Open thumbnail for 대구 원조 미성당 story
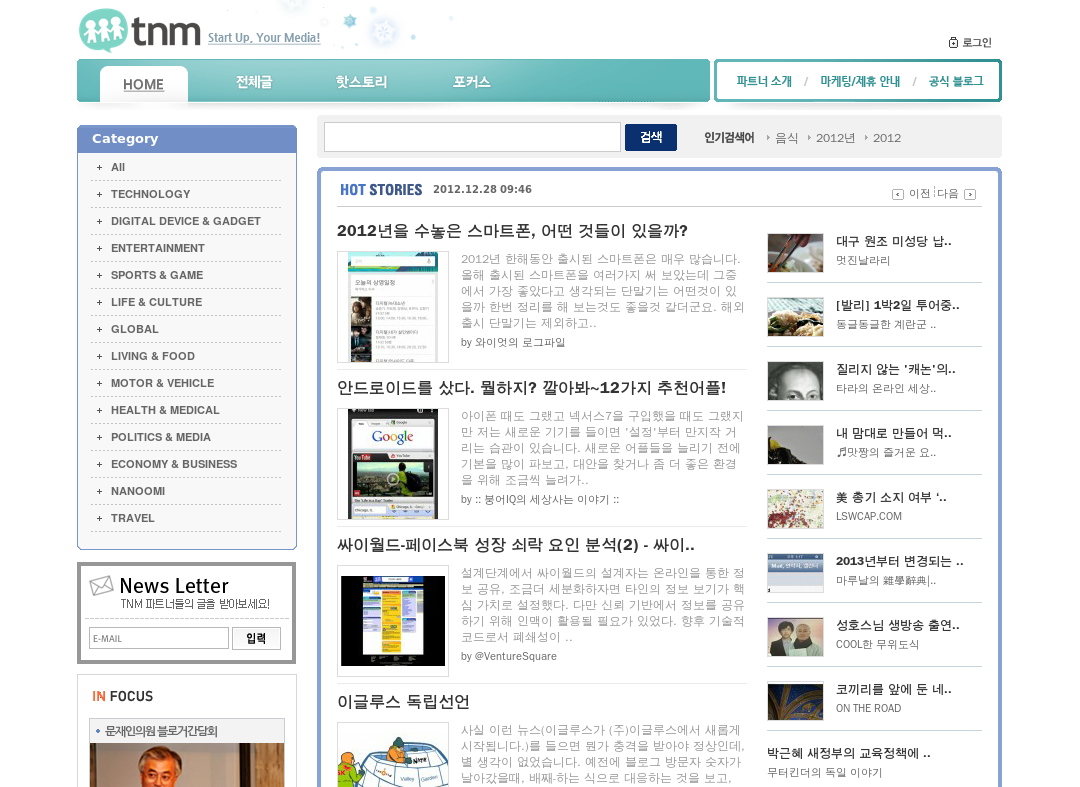The image size is (1080, 787). [796, 253]
